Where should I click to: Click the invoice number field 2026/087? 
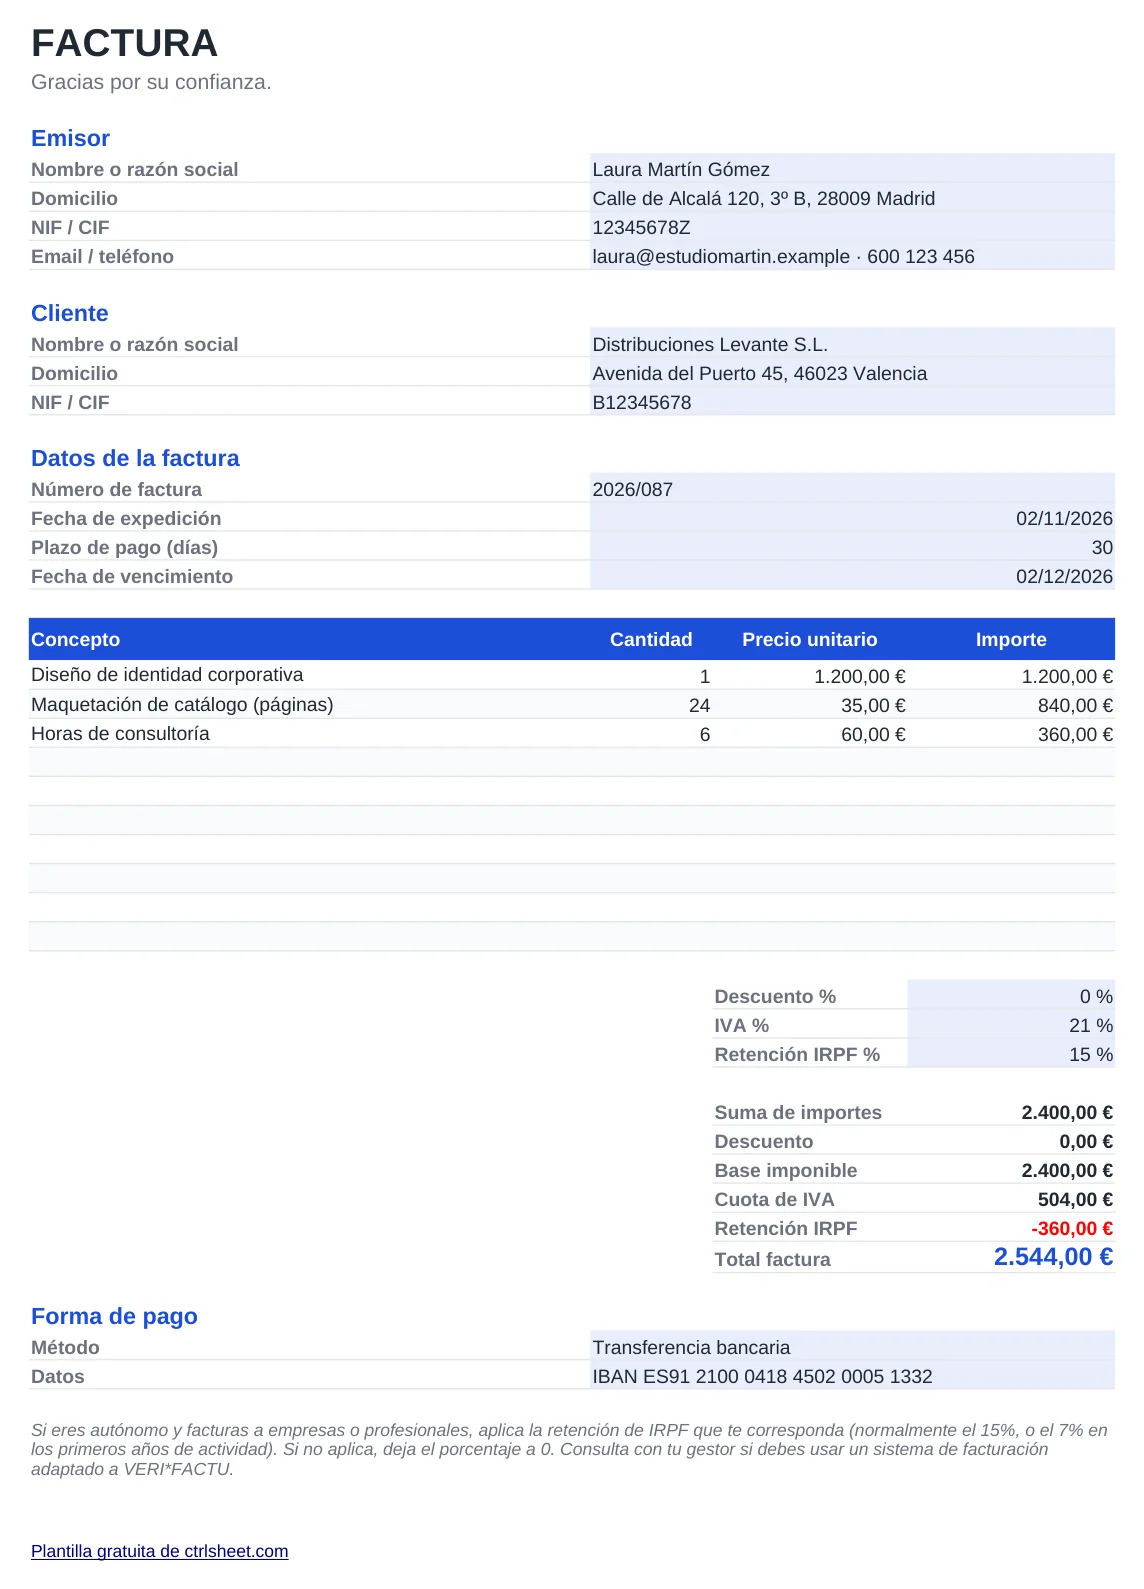(852, 489)
